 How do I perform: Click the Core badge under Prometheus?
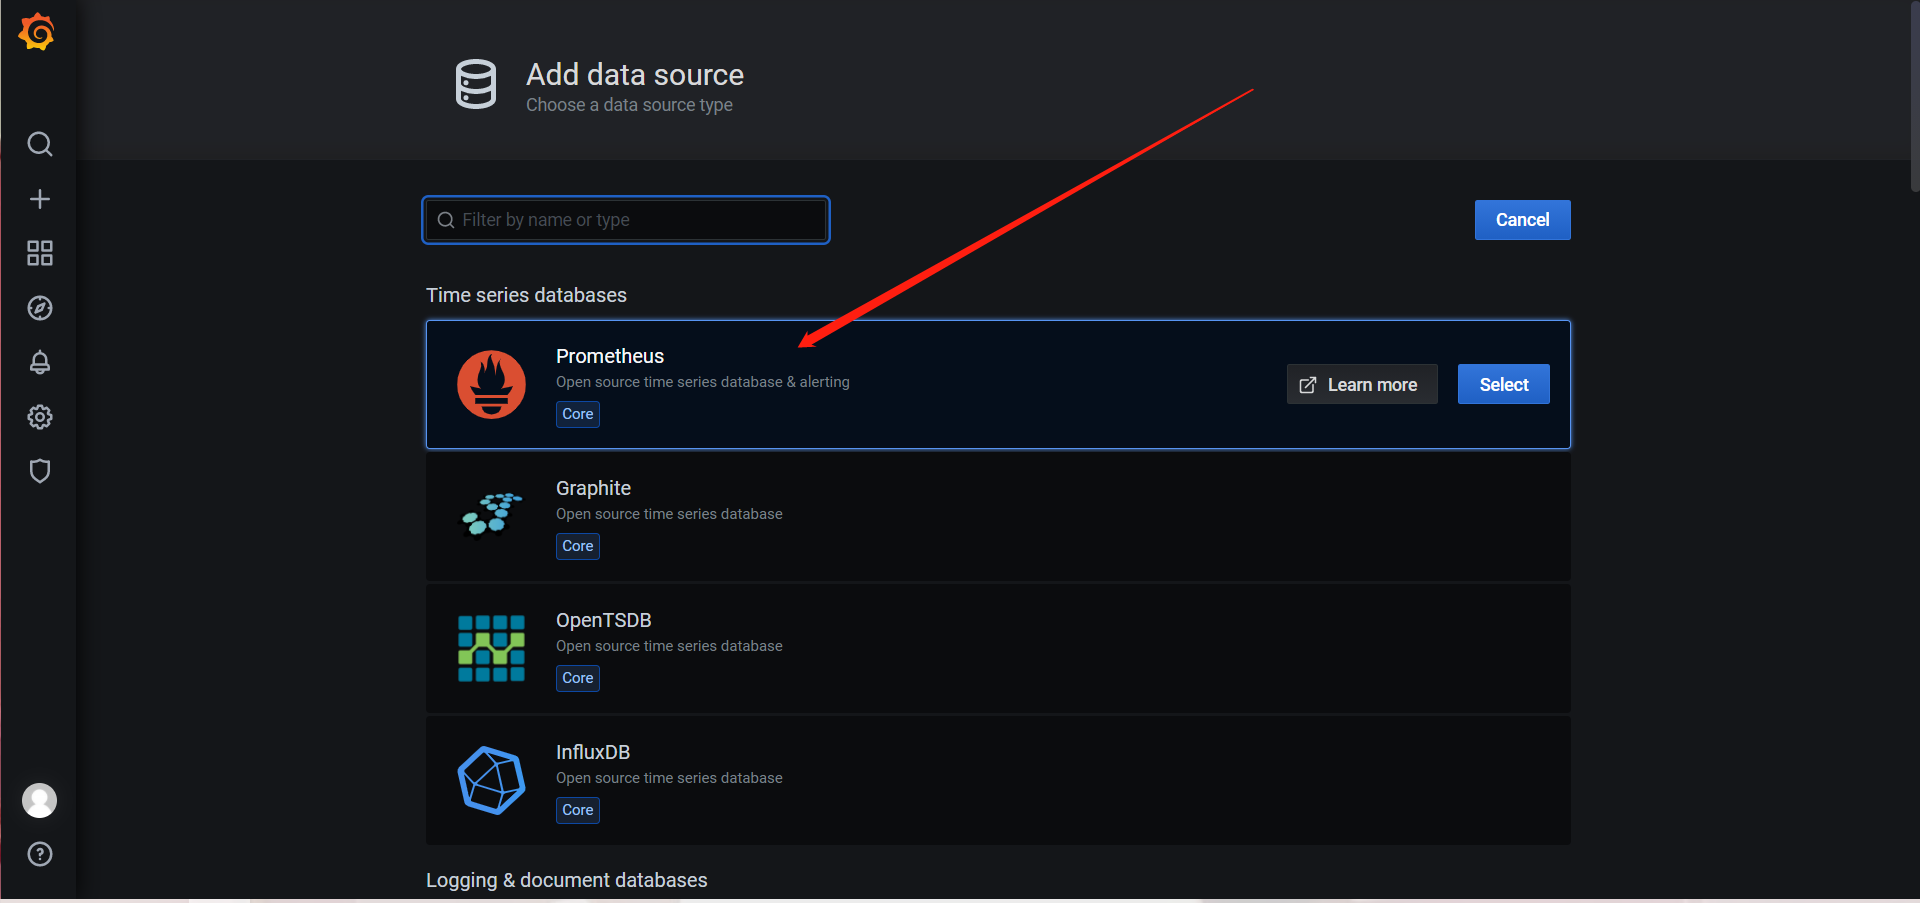click(x=578, y=414)
